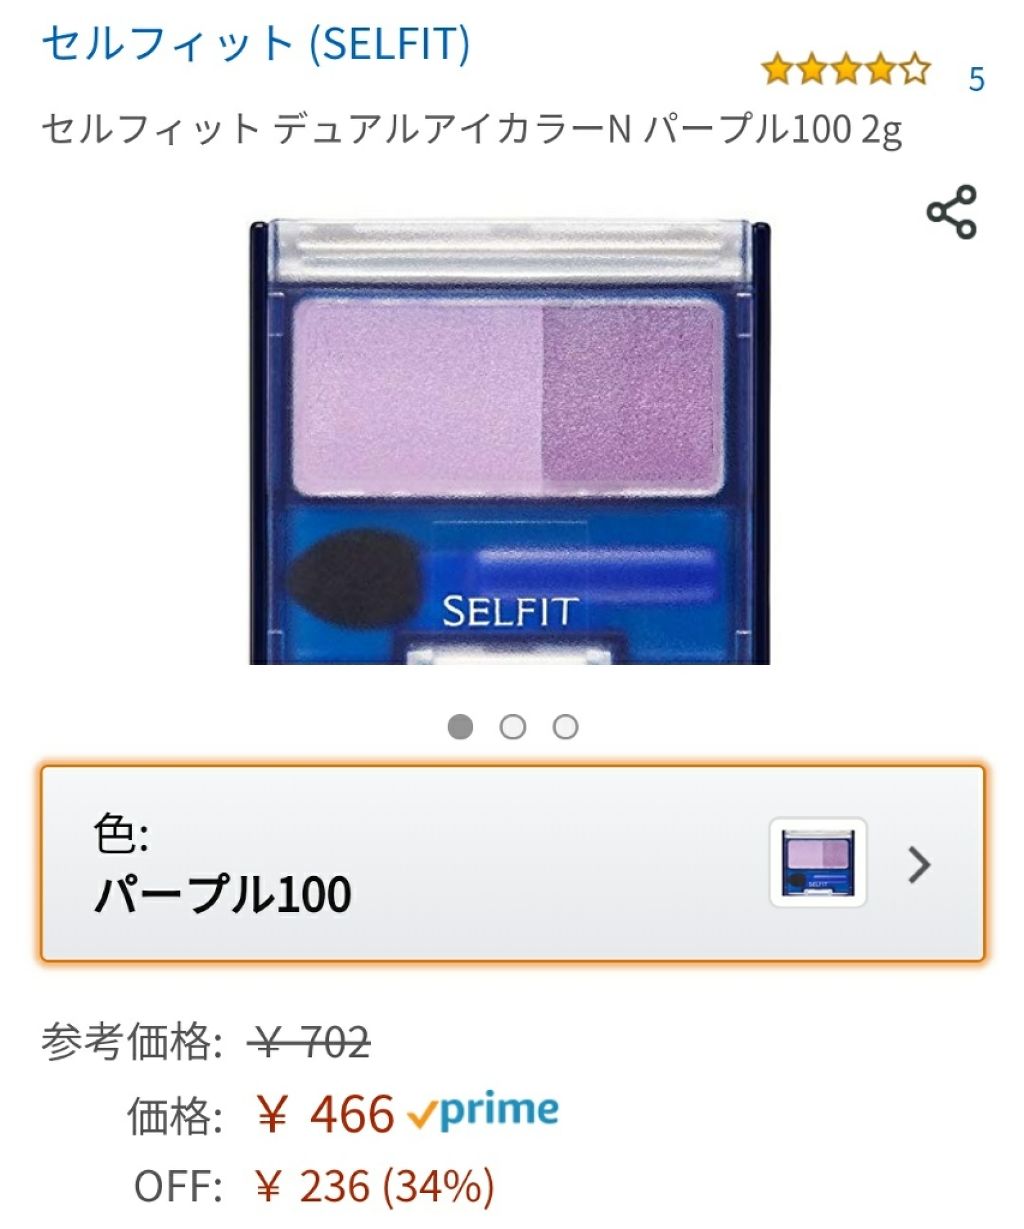Select the second carousel indicator dot

click(x=513, y=727)
